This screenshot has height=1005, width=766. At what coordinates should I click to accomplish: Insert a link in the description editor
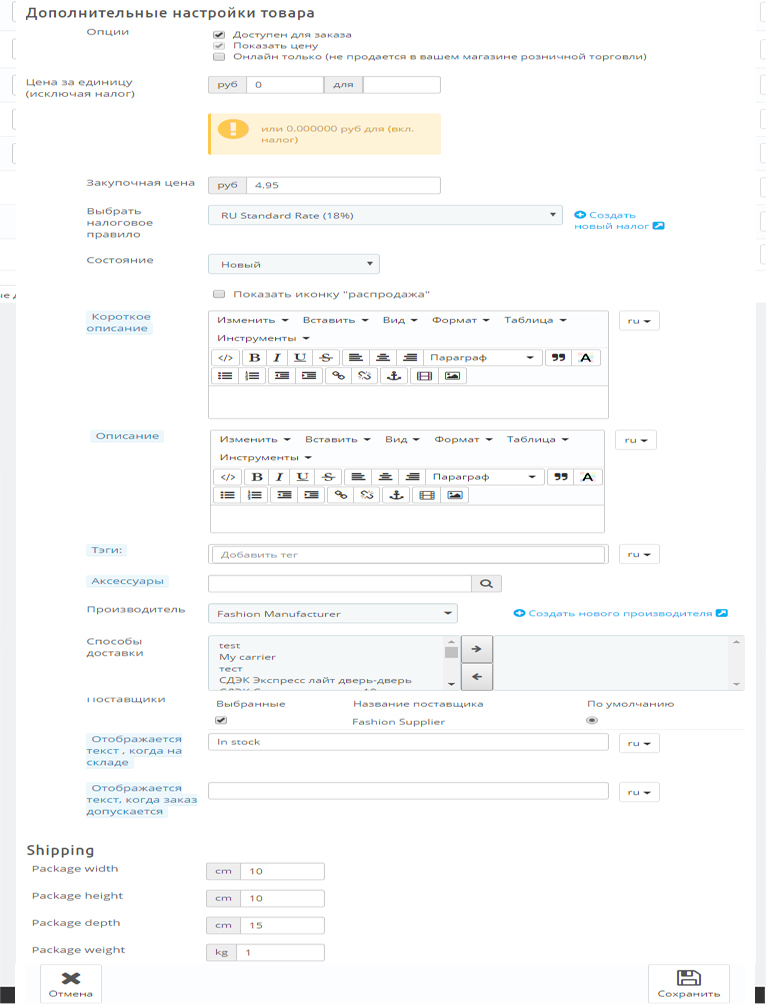pos(340,495)
